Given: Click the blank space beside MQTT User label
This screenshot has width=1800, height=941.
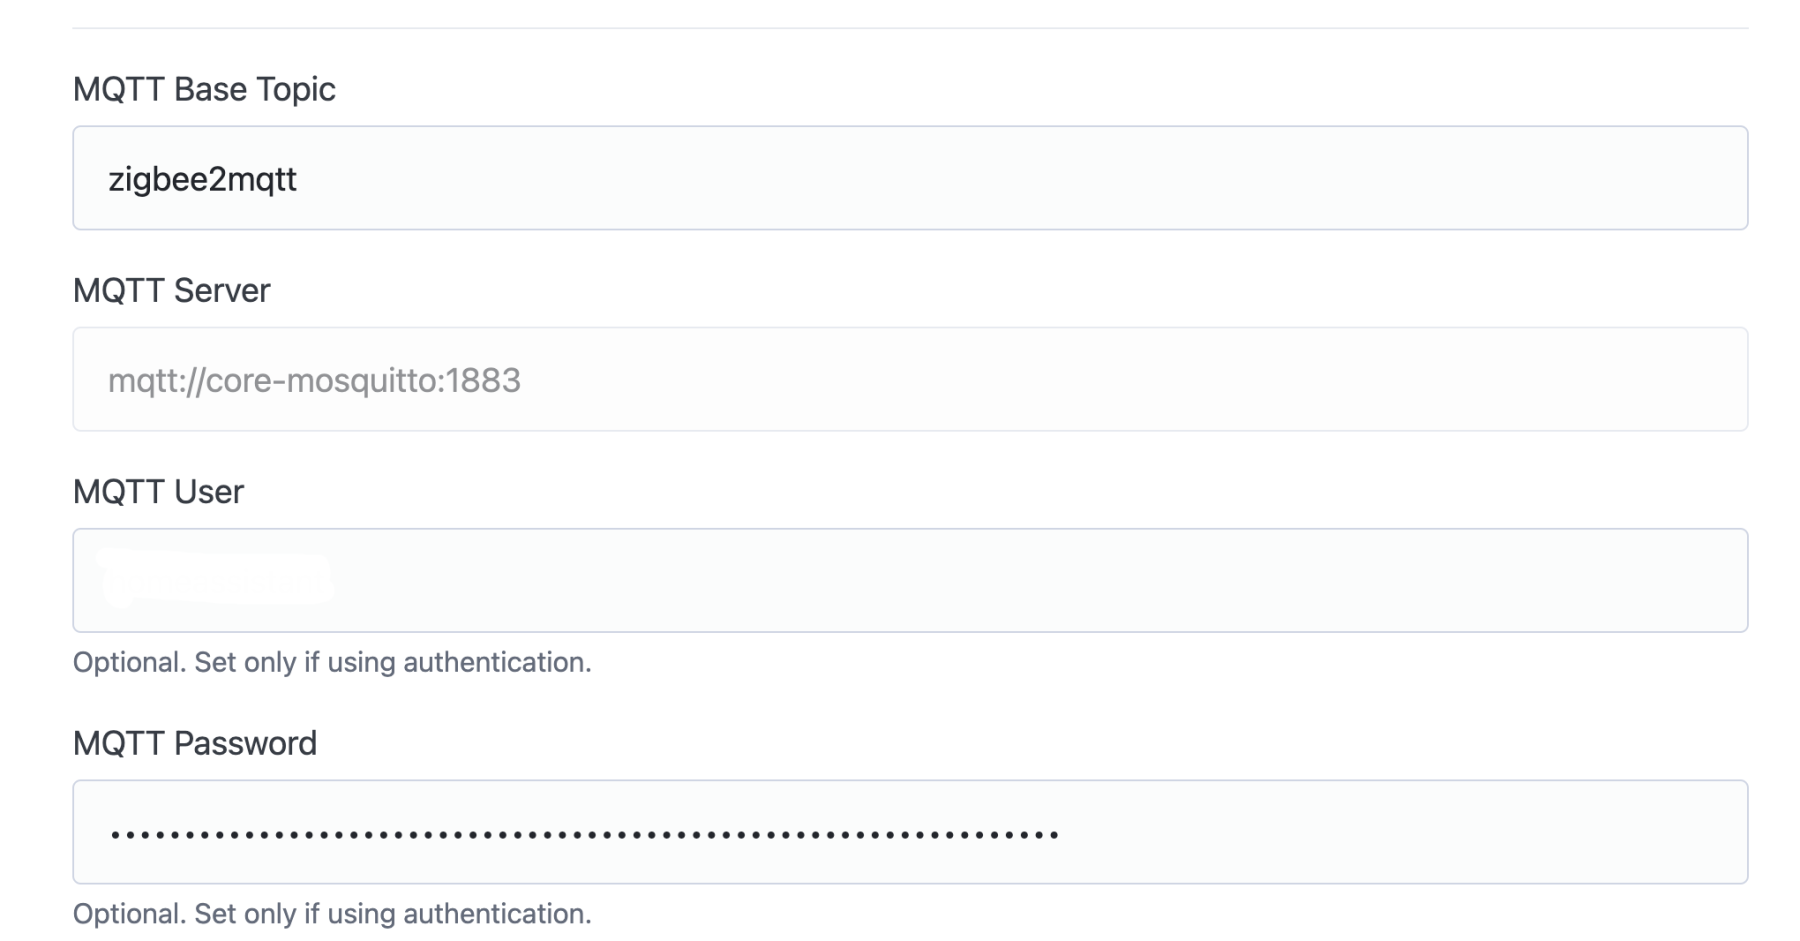Looking at the screenshot, I should [x=700, y=492].
